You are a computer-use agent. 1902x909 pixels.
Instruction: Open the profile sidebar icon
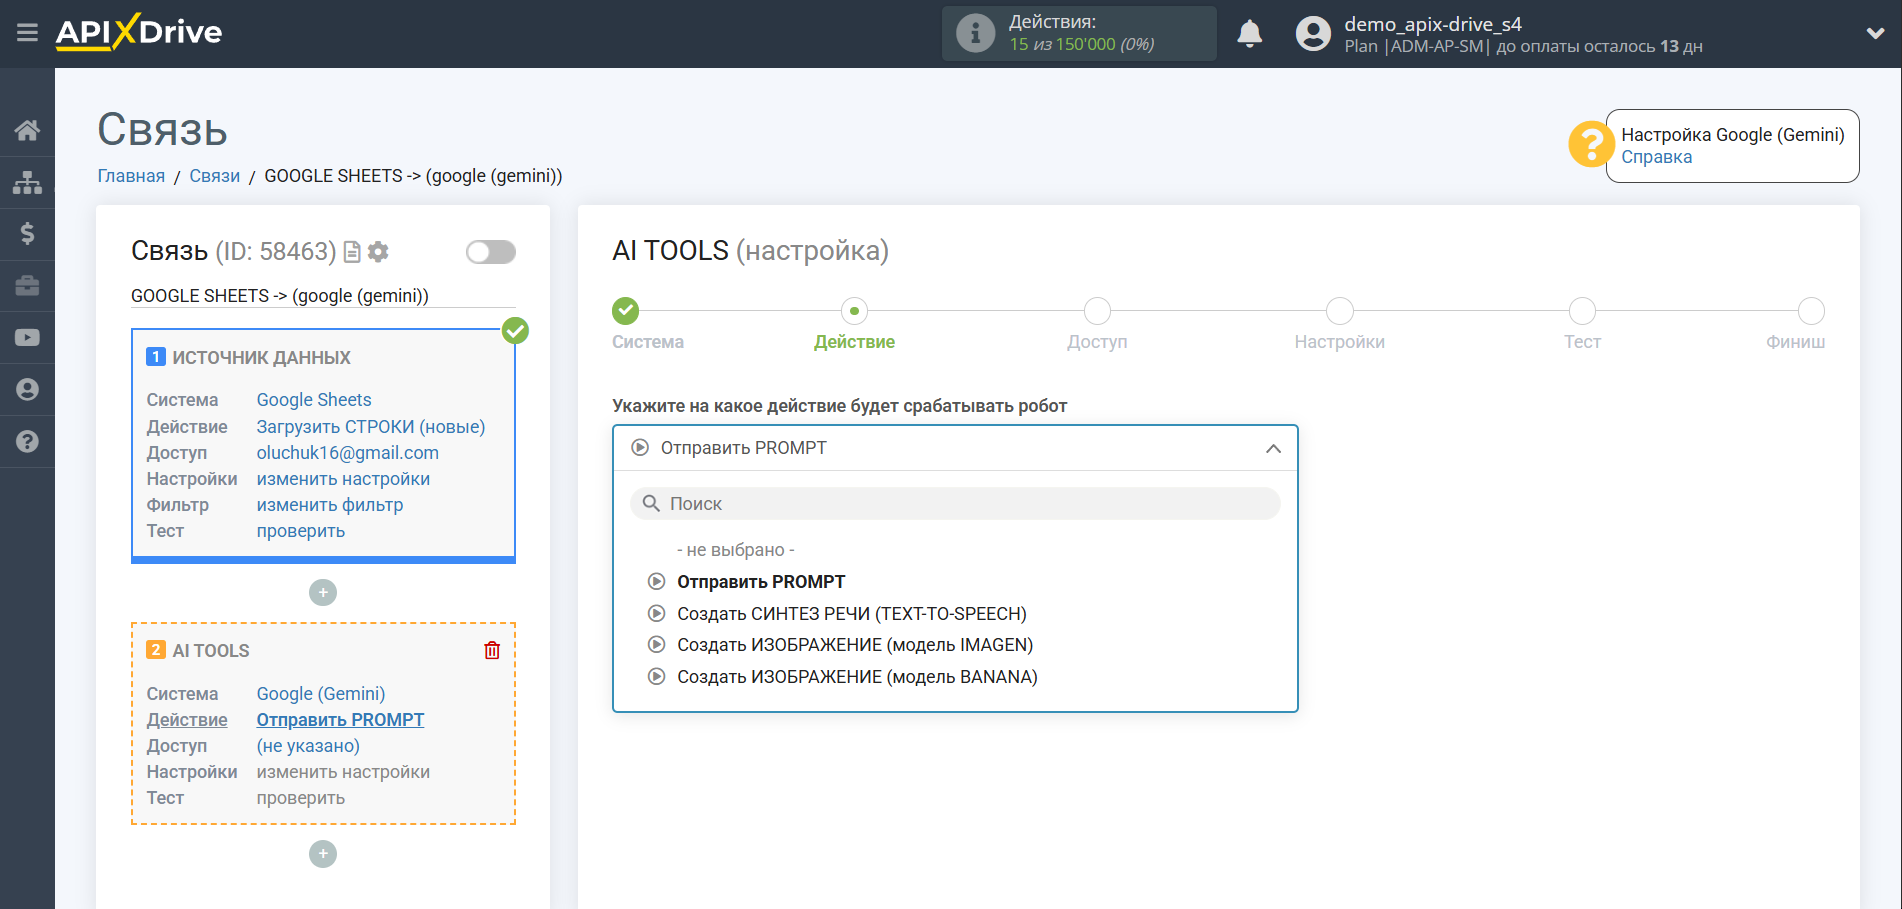pyautogui.click(x=27, y=390)
